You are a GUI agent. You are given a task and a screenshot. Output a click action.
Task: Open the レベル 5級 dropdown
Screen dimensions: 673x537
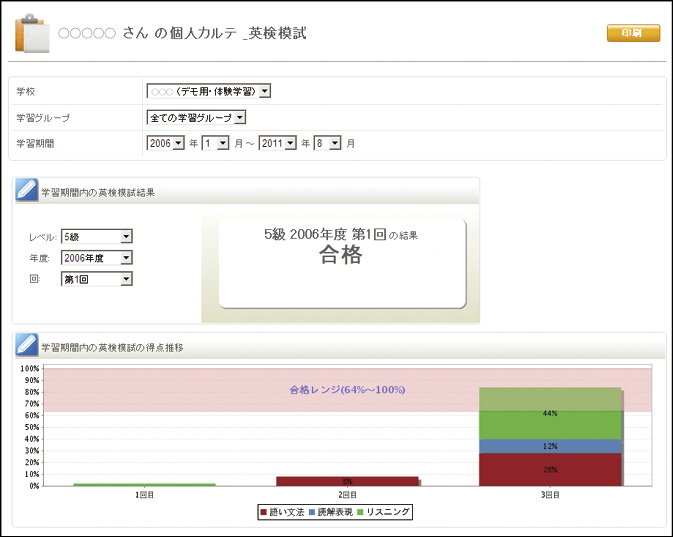pos(97,237)
